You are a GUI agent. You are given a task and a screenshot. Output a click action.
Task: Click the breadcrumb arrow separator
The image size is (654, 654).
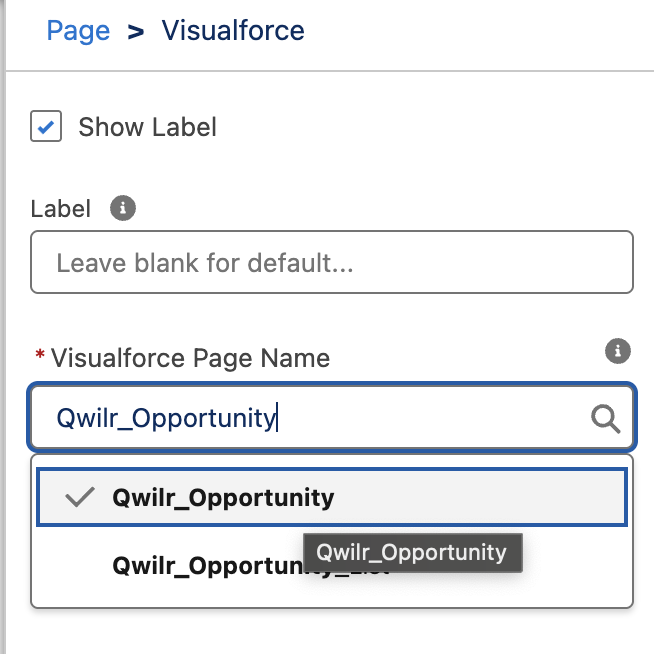136,32
